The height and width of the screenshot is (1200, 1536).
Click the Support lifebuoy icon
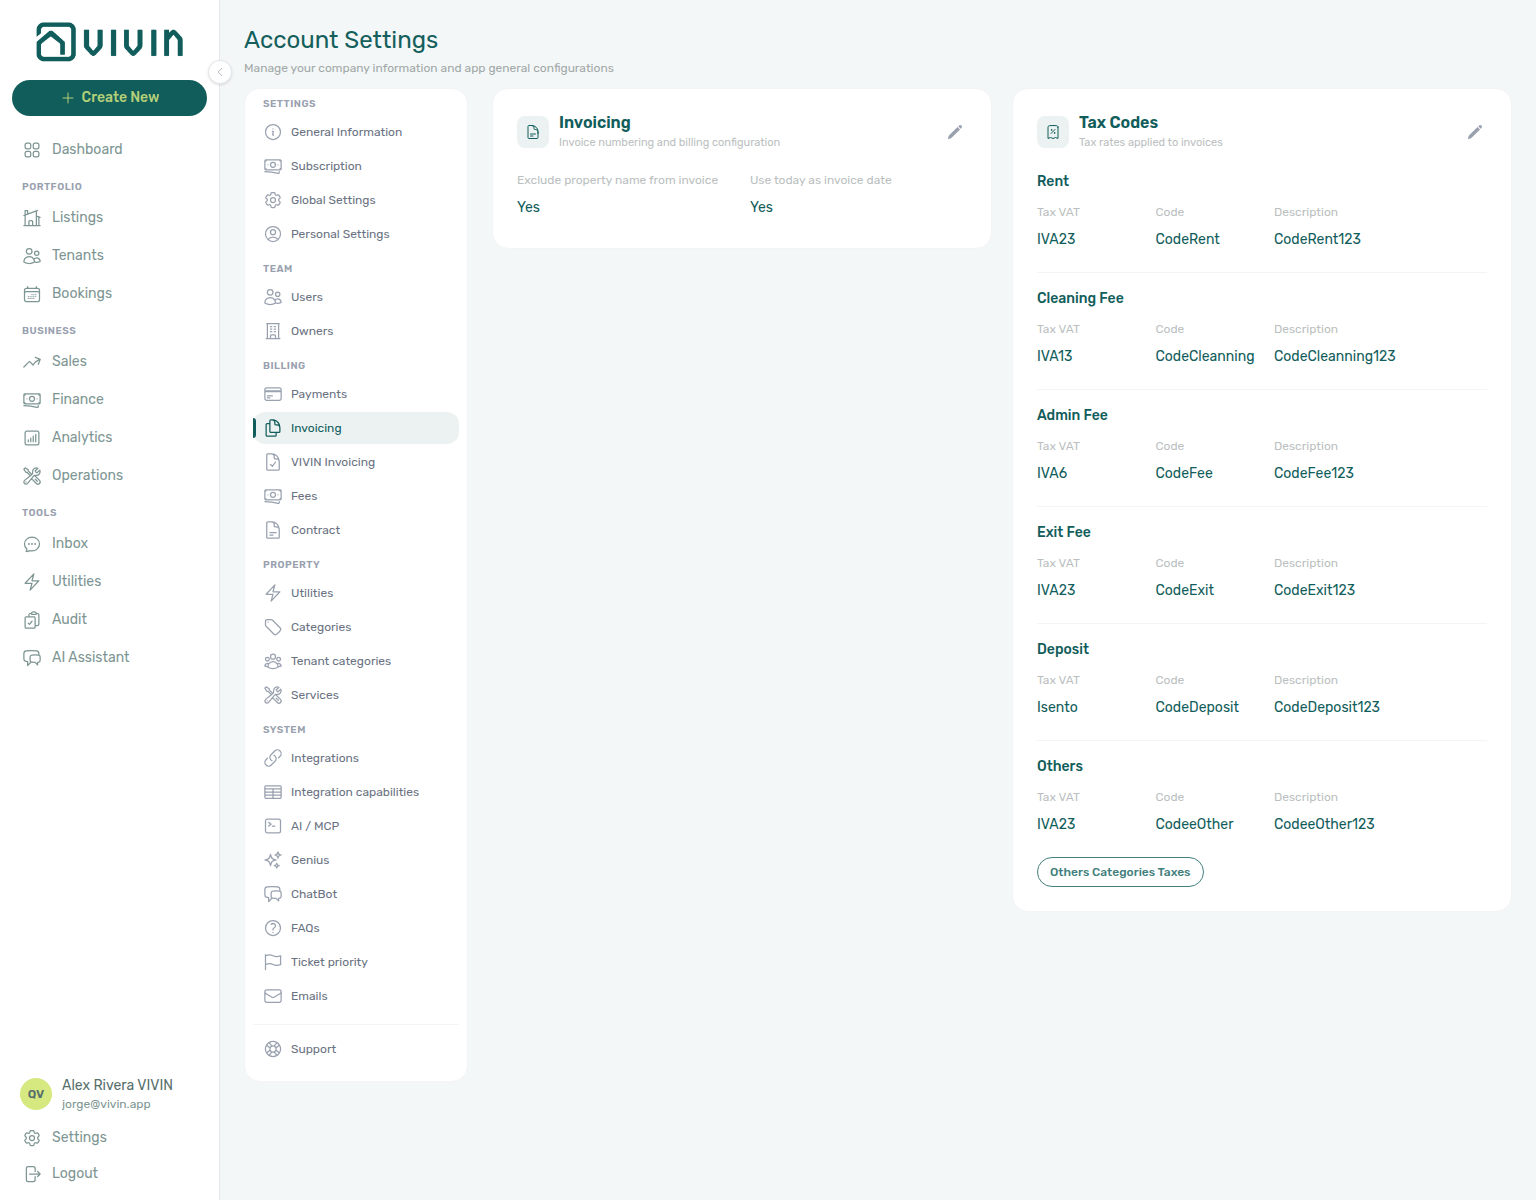tap(273, 1049)
